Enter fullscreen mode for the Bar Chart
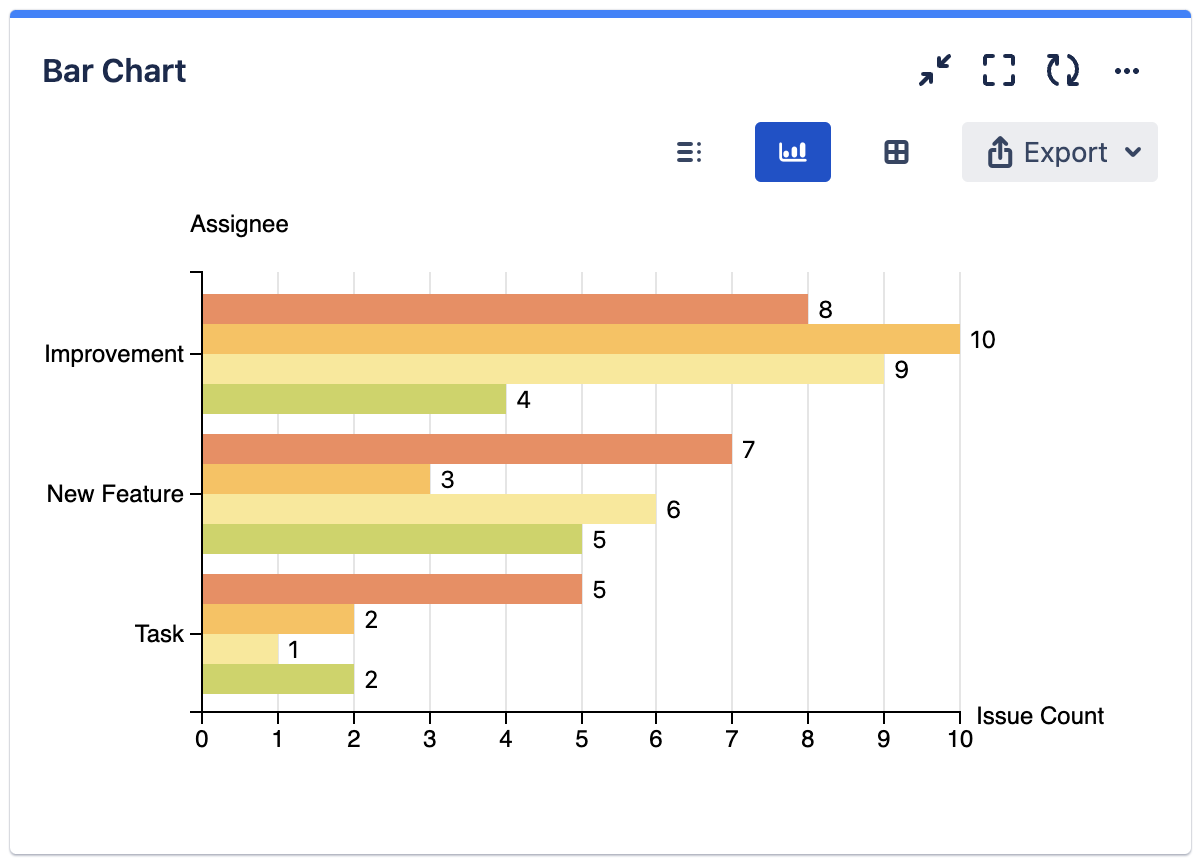 [x=999, y=70]
